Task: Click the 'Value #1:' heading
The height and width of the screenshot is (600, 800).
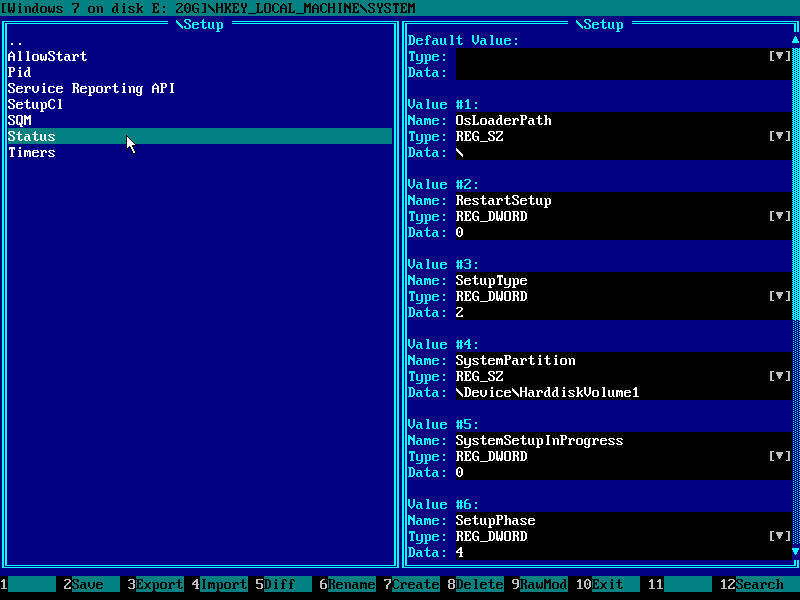Action: (x=443, y=104)
